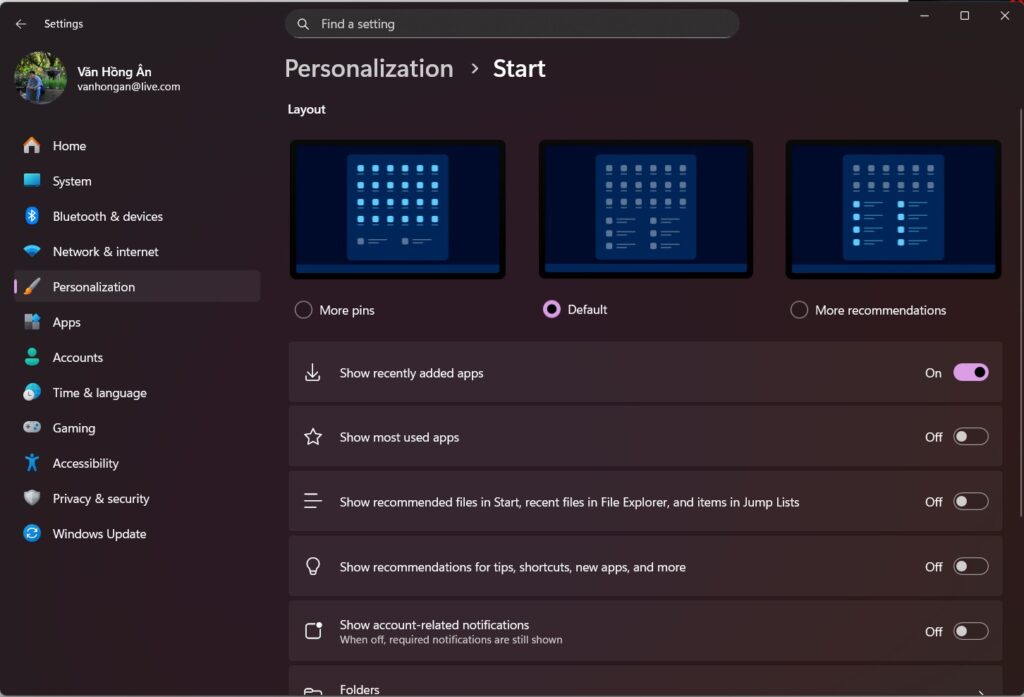Click the Find a setting search box
1024x697 pixels.
click(x=512, y=24)
